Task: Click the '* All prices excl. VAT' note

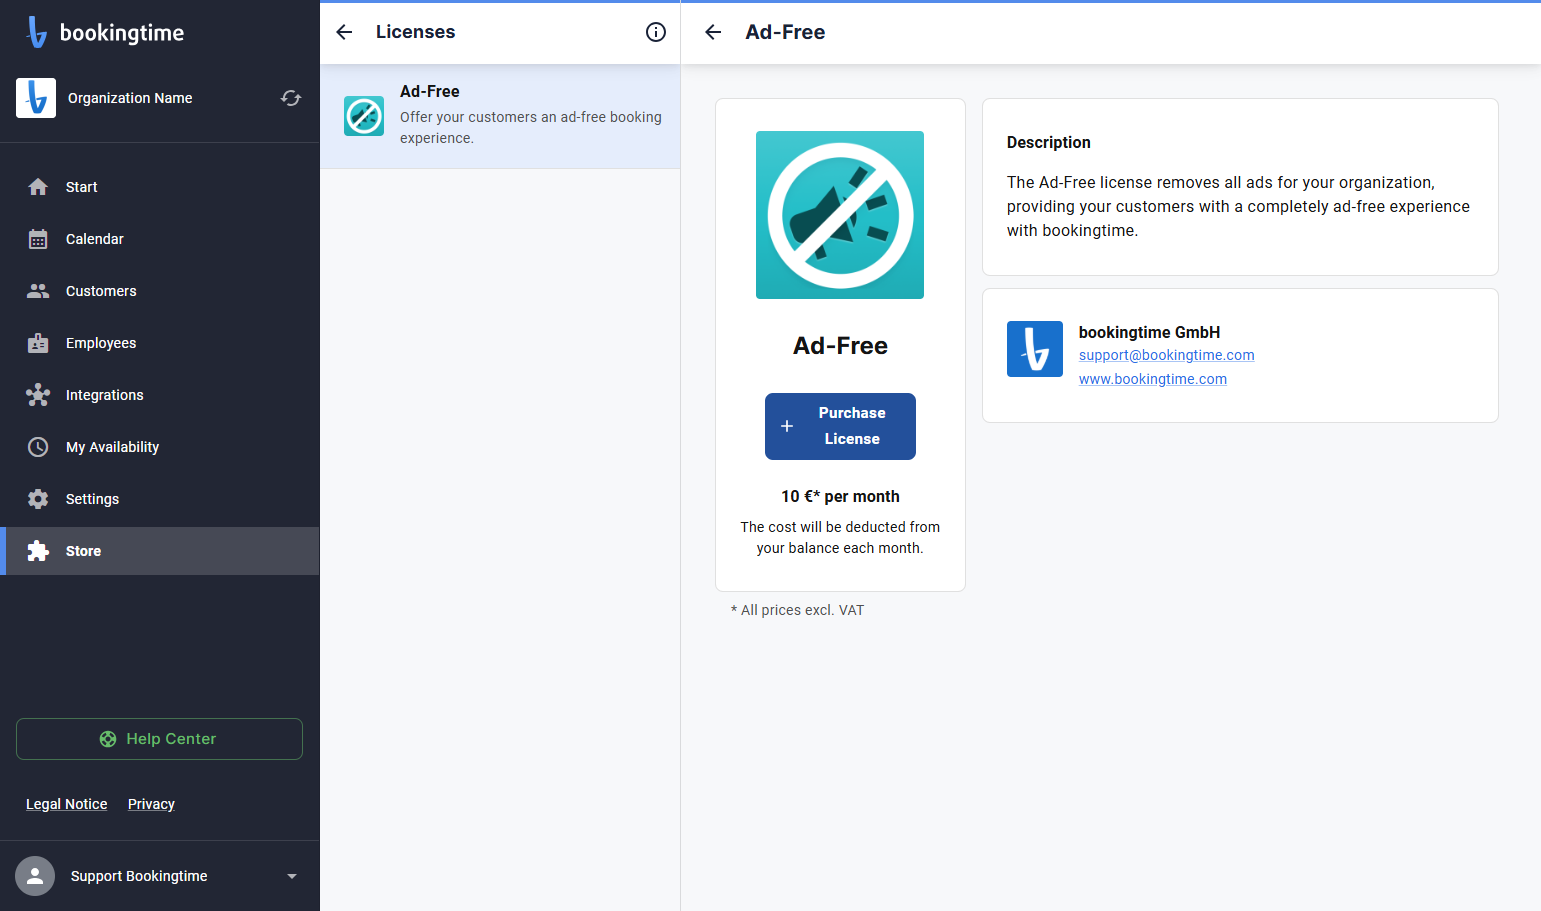Action: (797, 610)
